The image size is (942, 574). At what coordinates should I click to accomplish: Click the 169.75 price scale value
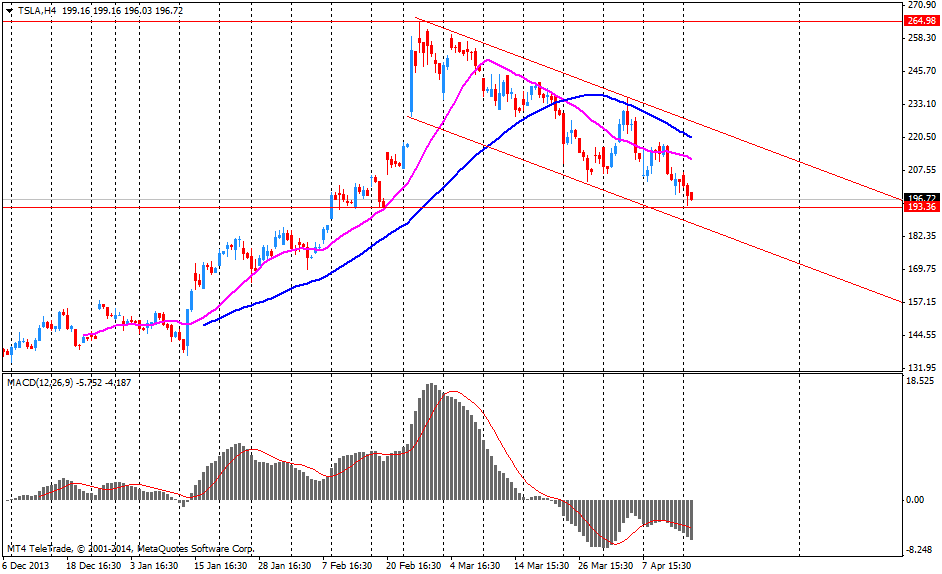click(x=922, y=269)
